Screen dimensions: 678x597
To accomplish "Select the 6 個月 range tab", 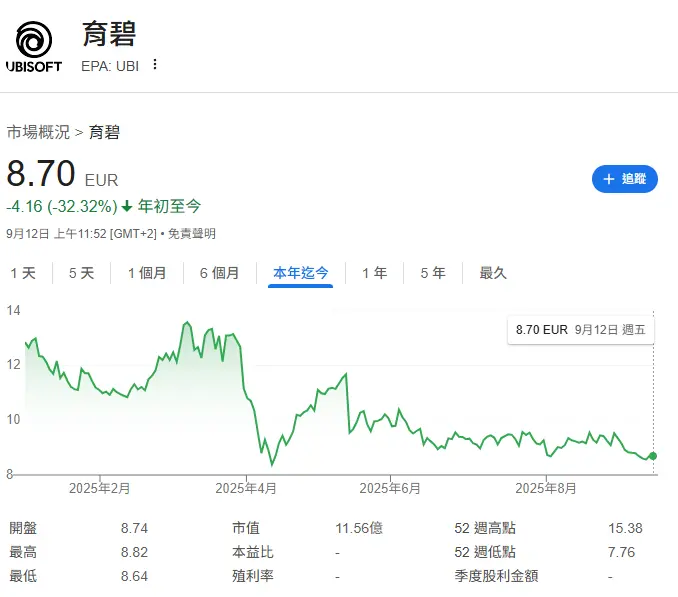I will 220,273.
